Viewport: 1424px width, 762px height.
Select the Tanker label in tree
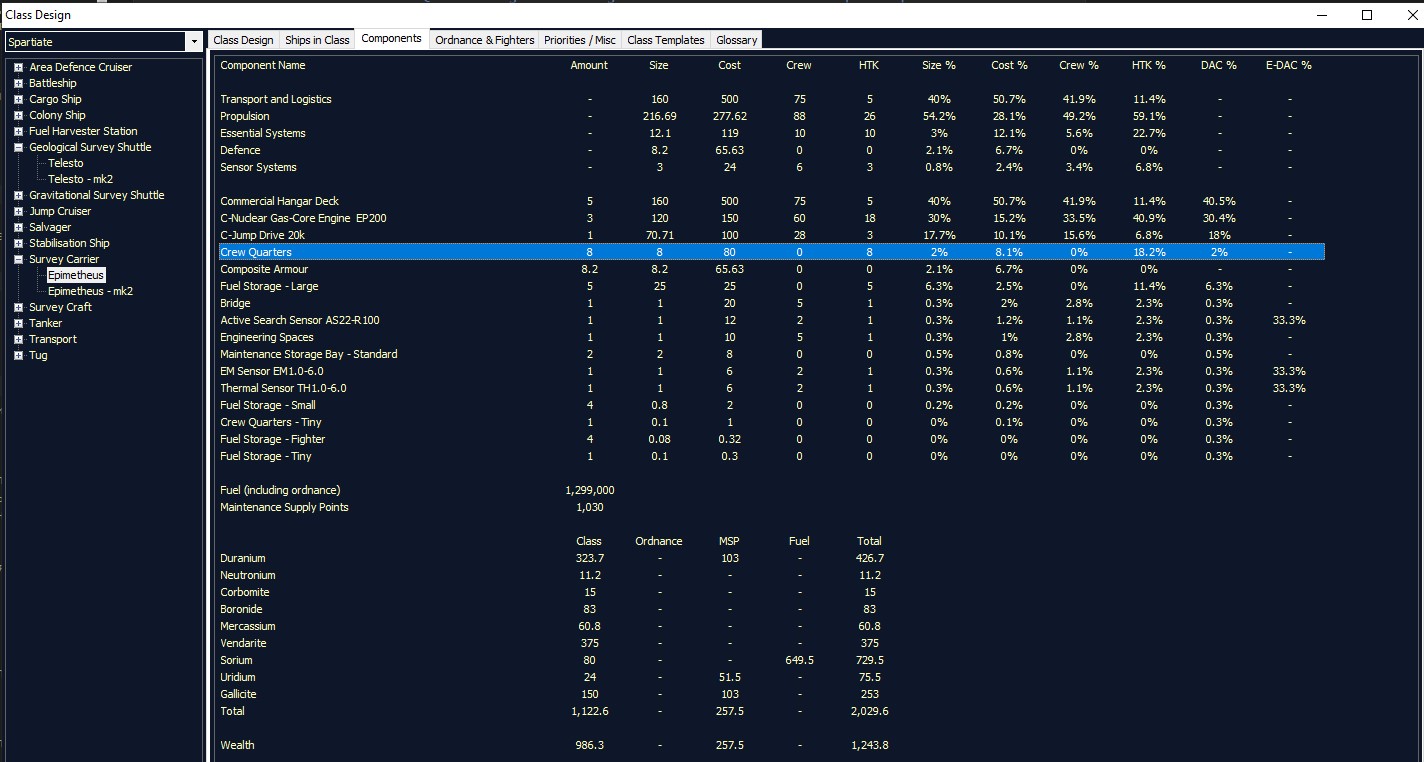(x=46, y=323)
